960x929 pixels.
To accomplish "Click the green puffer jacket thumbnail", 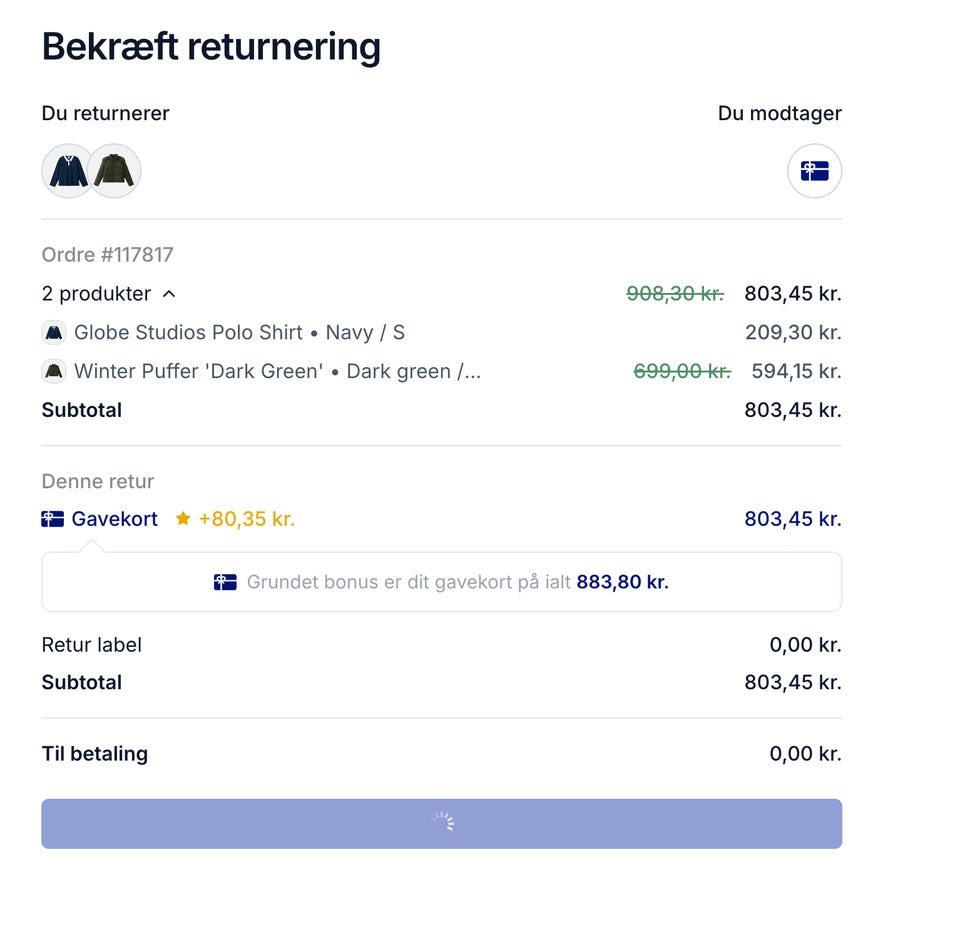I will click(x=115, y=171).
